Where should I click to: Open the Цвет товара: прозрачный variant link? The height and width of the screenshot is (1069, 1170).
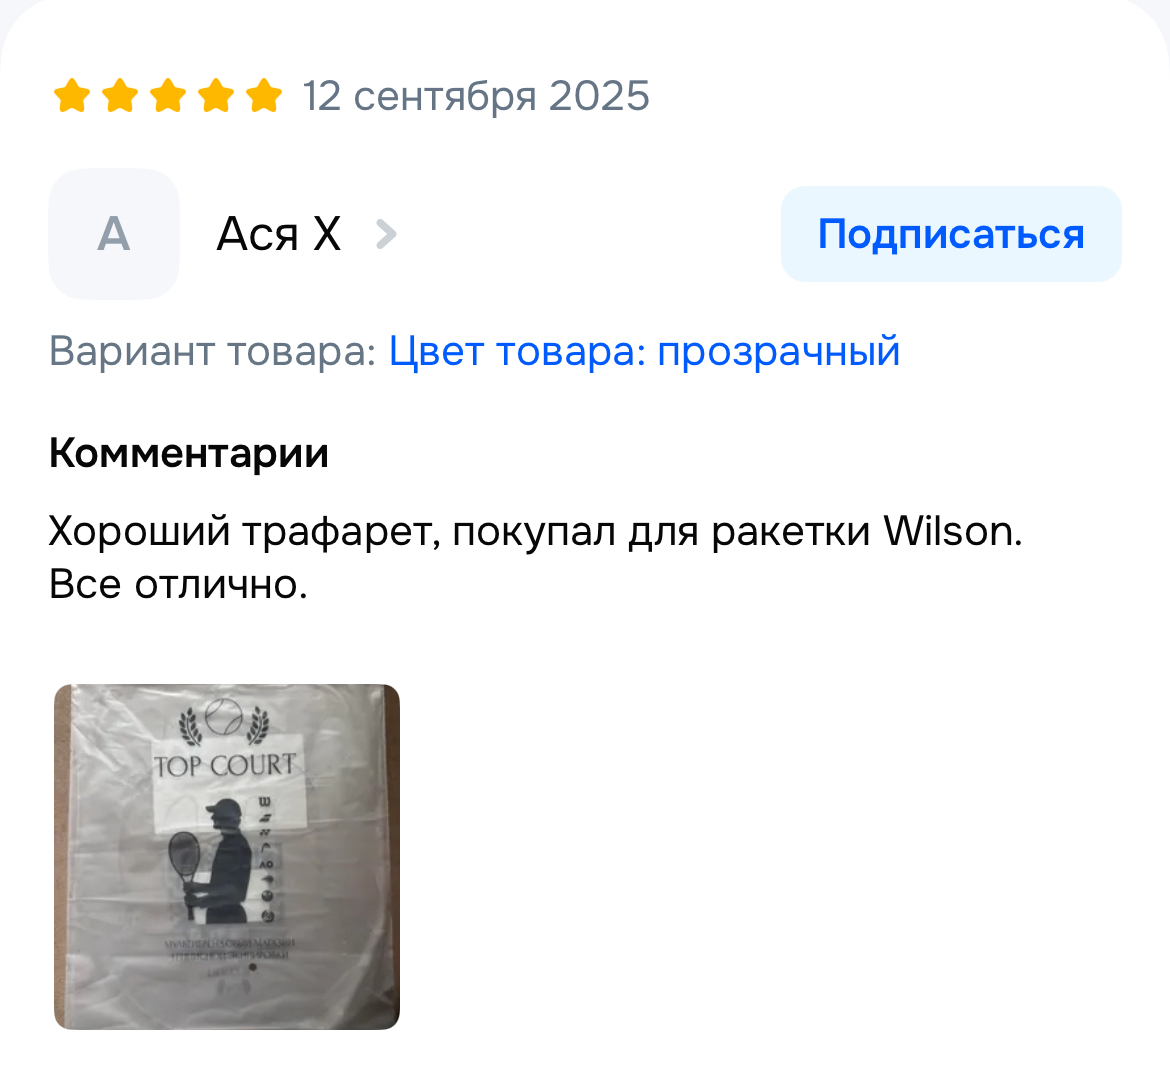(x=644, y=351)
